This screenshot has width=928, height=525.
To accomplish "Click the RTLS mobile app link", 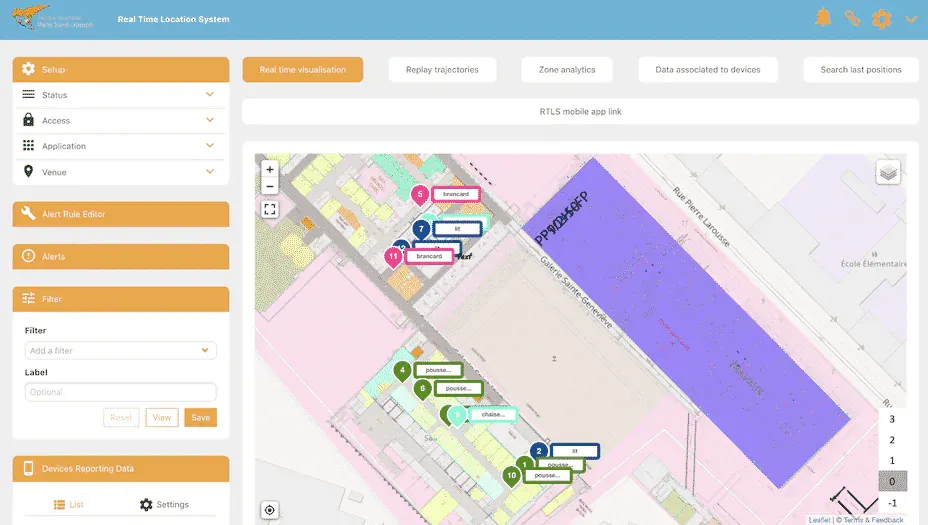I will pyautogui.click(x=581, y=111).
